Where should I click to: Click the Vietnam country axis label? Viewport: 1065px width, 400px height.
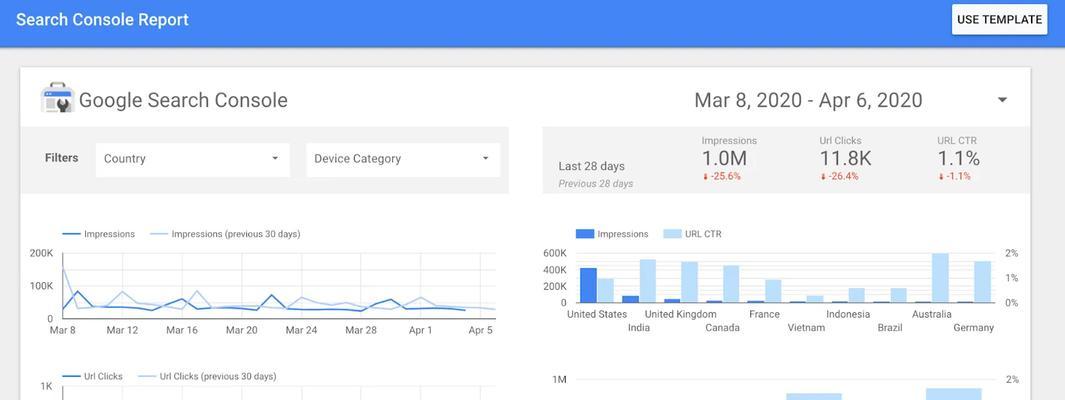tap(806, 328)
